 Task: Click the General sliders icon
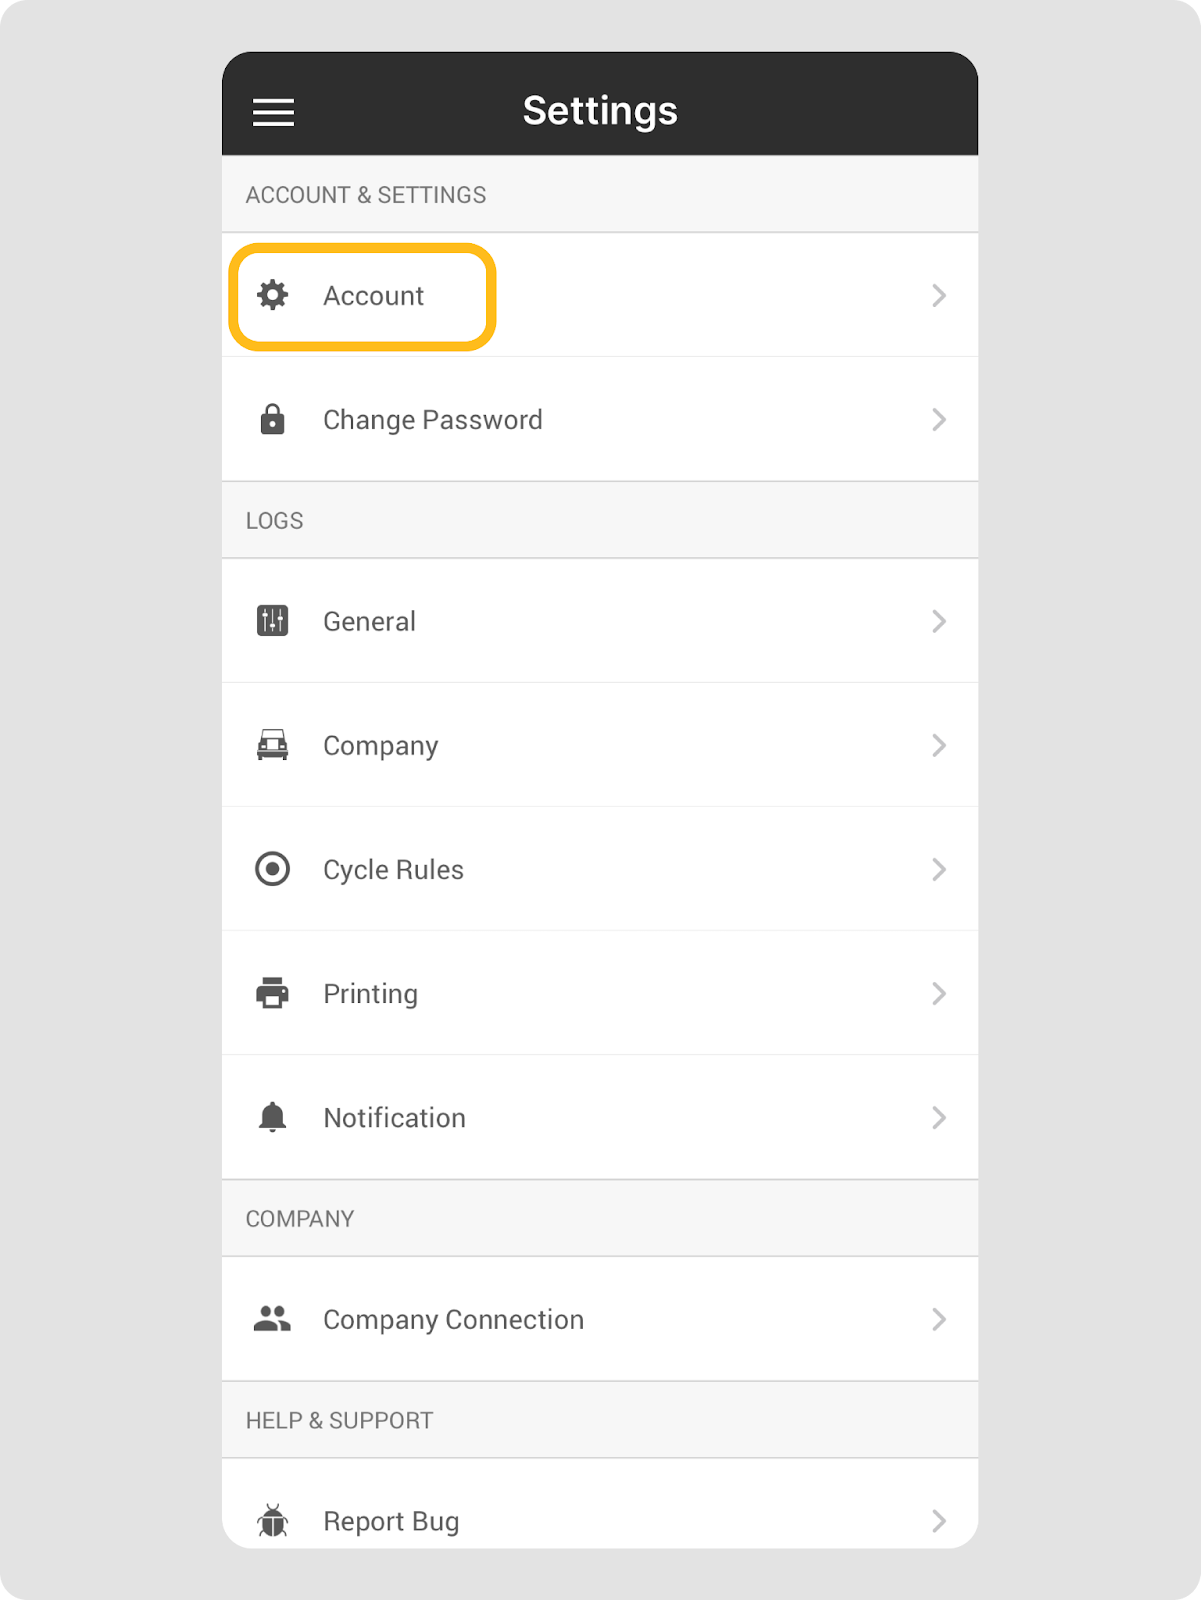coord(272,621)
